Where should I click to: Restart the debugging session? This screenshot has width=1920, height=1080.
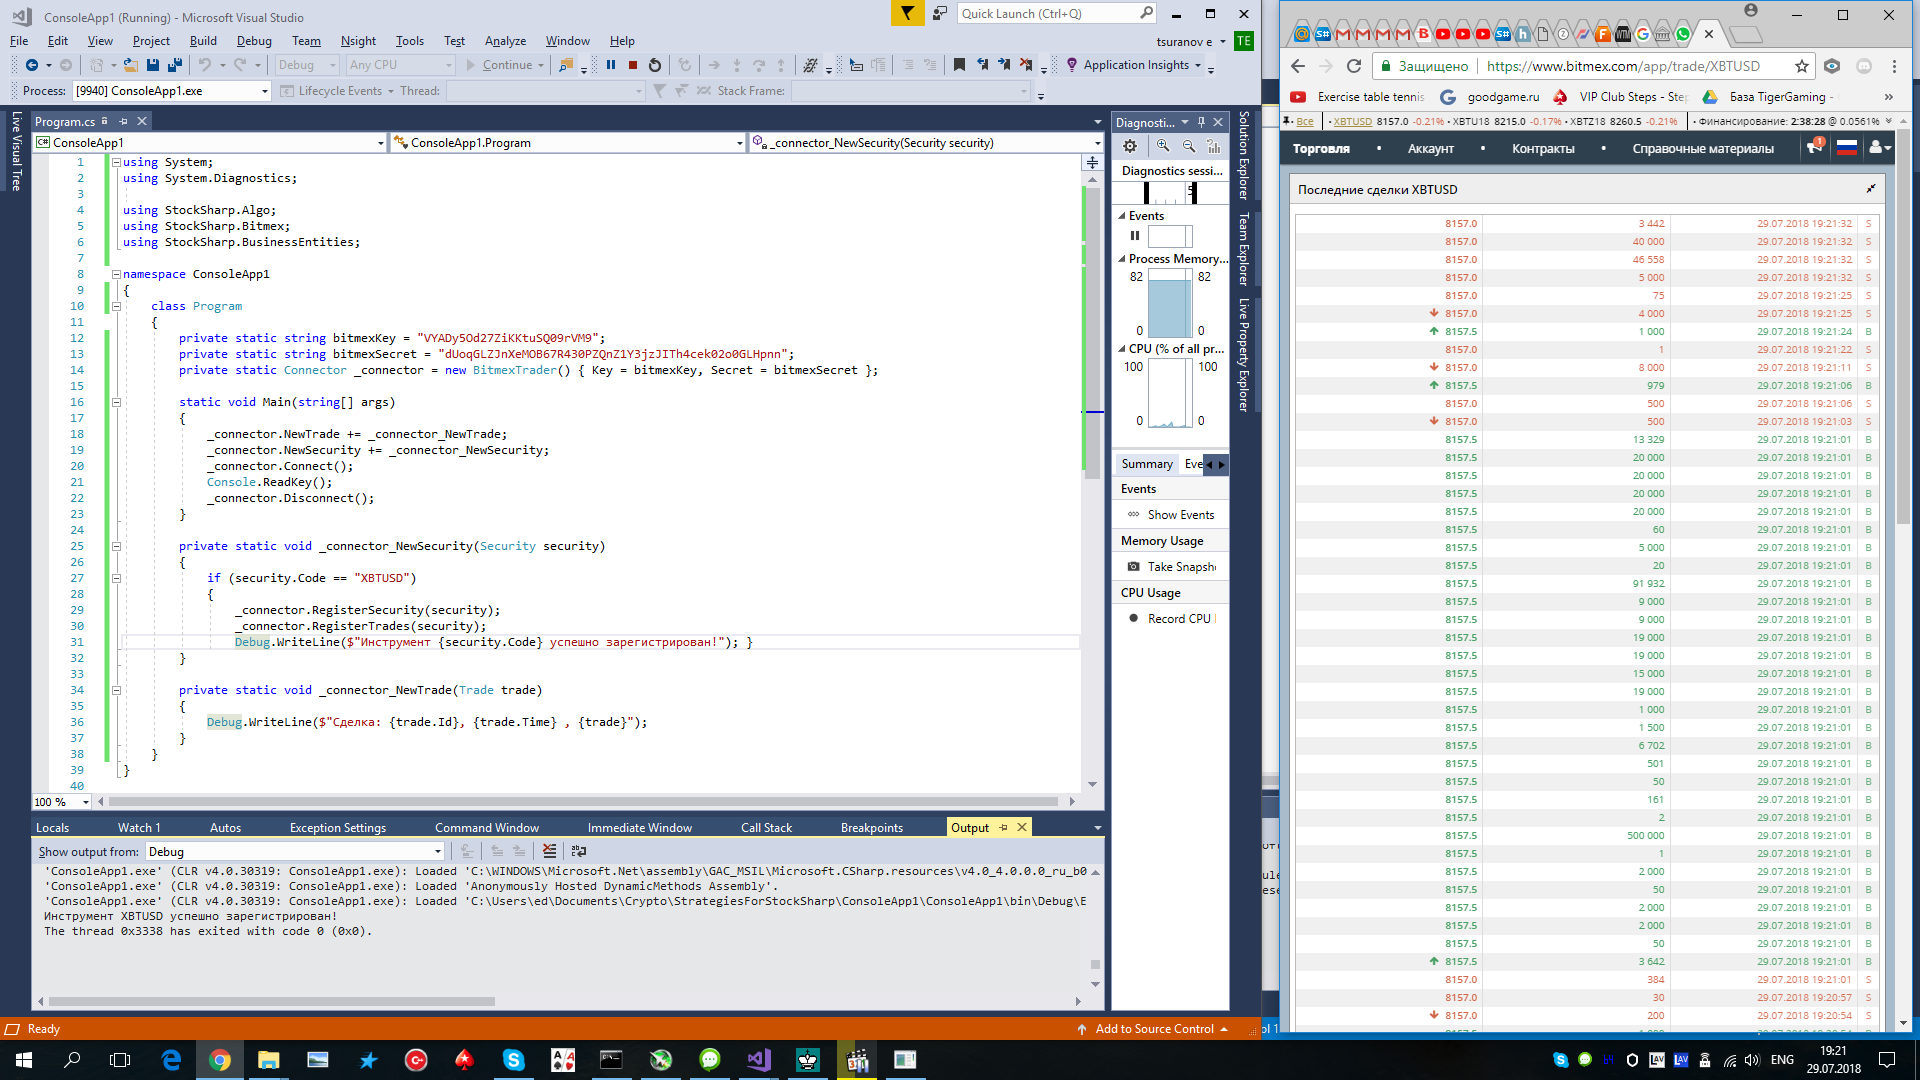click(655, 65)
